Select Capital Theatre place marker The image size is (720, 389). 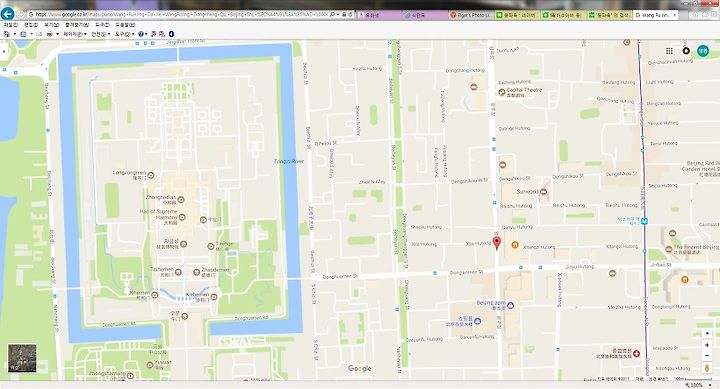[x=502, y=92]
